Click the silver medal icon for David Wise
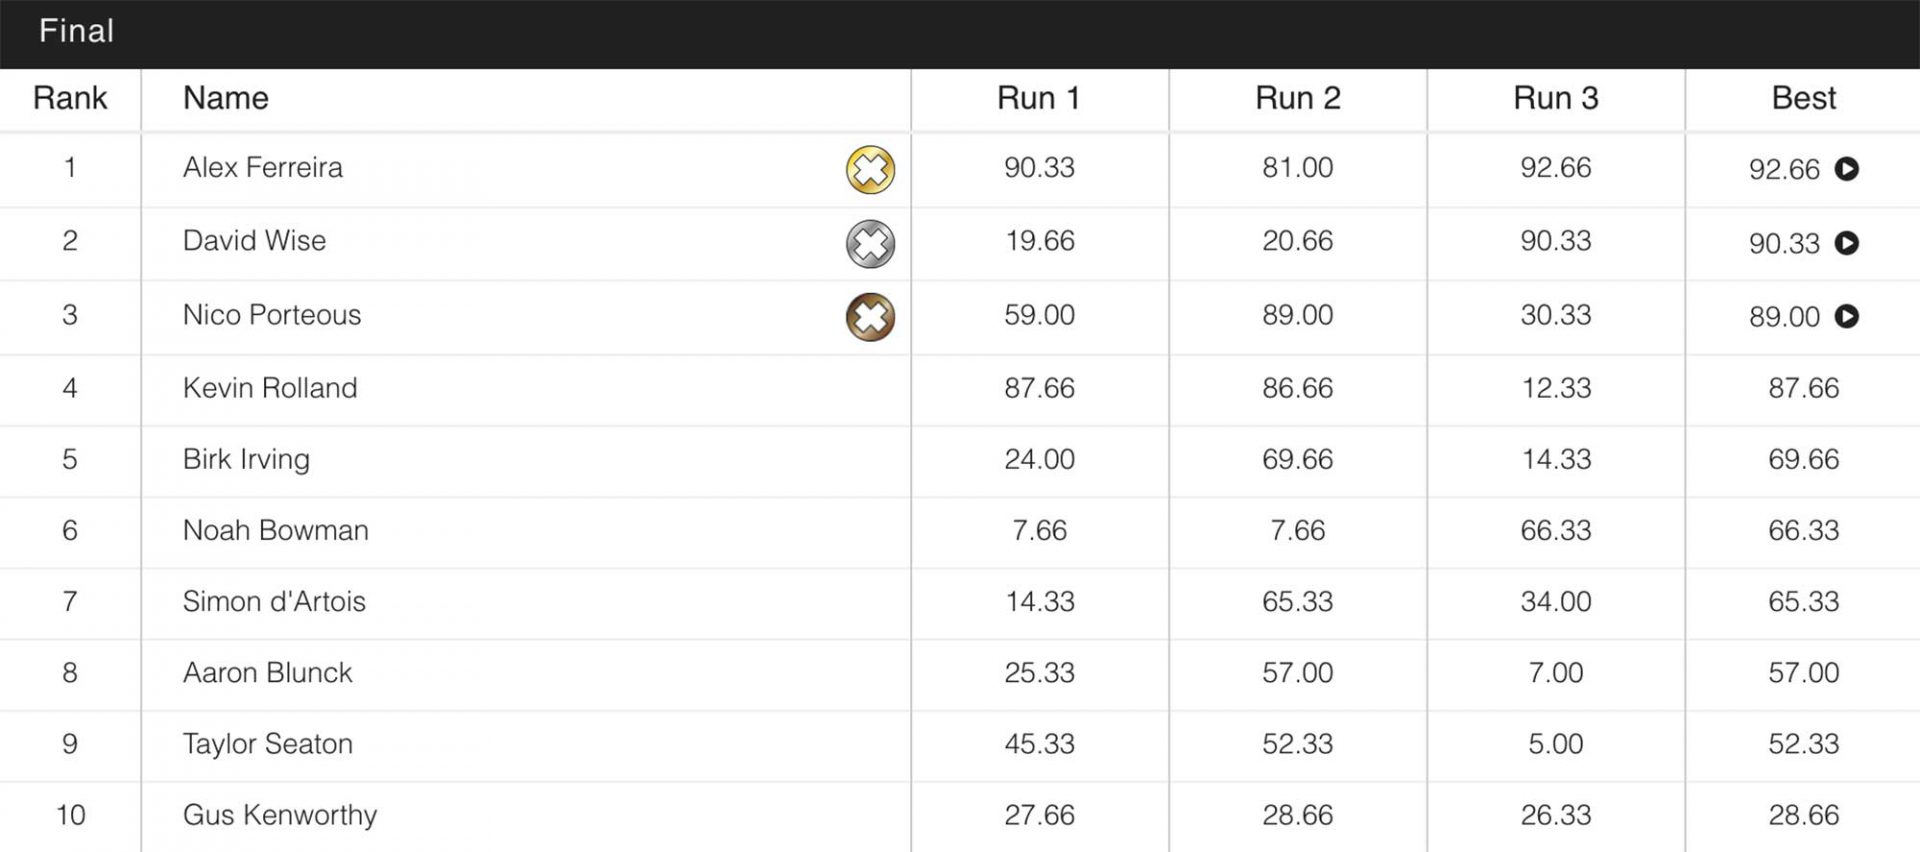The width and height of the screenshot is (1920, 852). click(870, 244)
